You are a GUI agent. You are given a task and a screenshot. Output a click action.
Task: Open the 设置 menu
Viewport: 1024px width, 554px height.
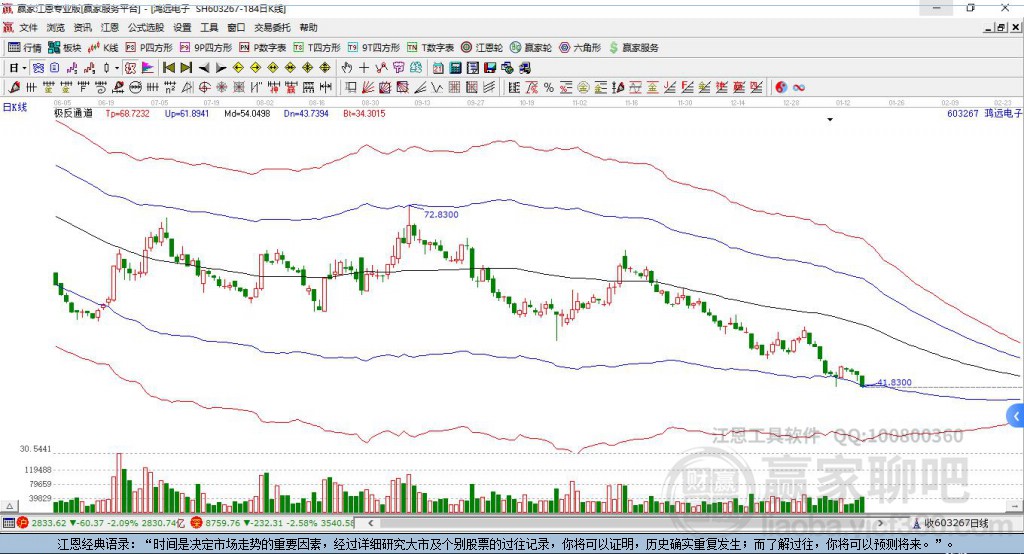click(182, 27)
